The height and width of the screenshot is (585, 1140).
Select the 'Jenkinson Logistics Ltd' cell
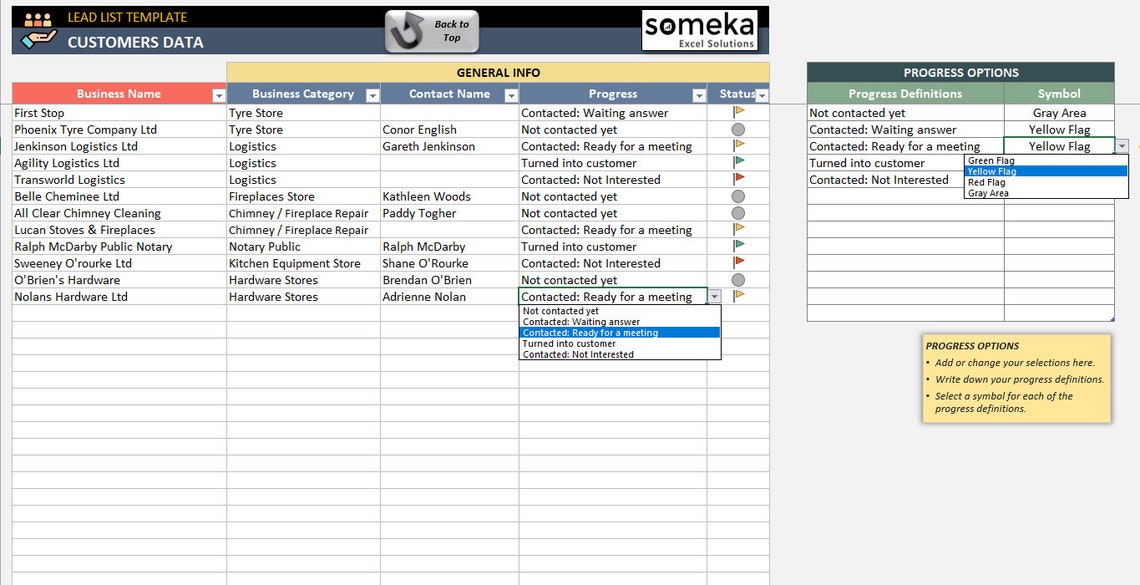[119, 146]
